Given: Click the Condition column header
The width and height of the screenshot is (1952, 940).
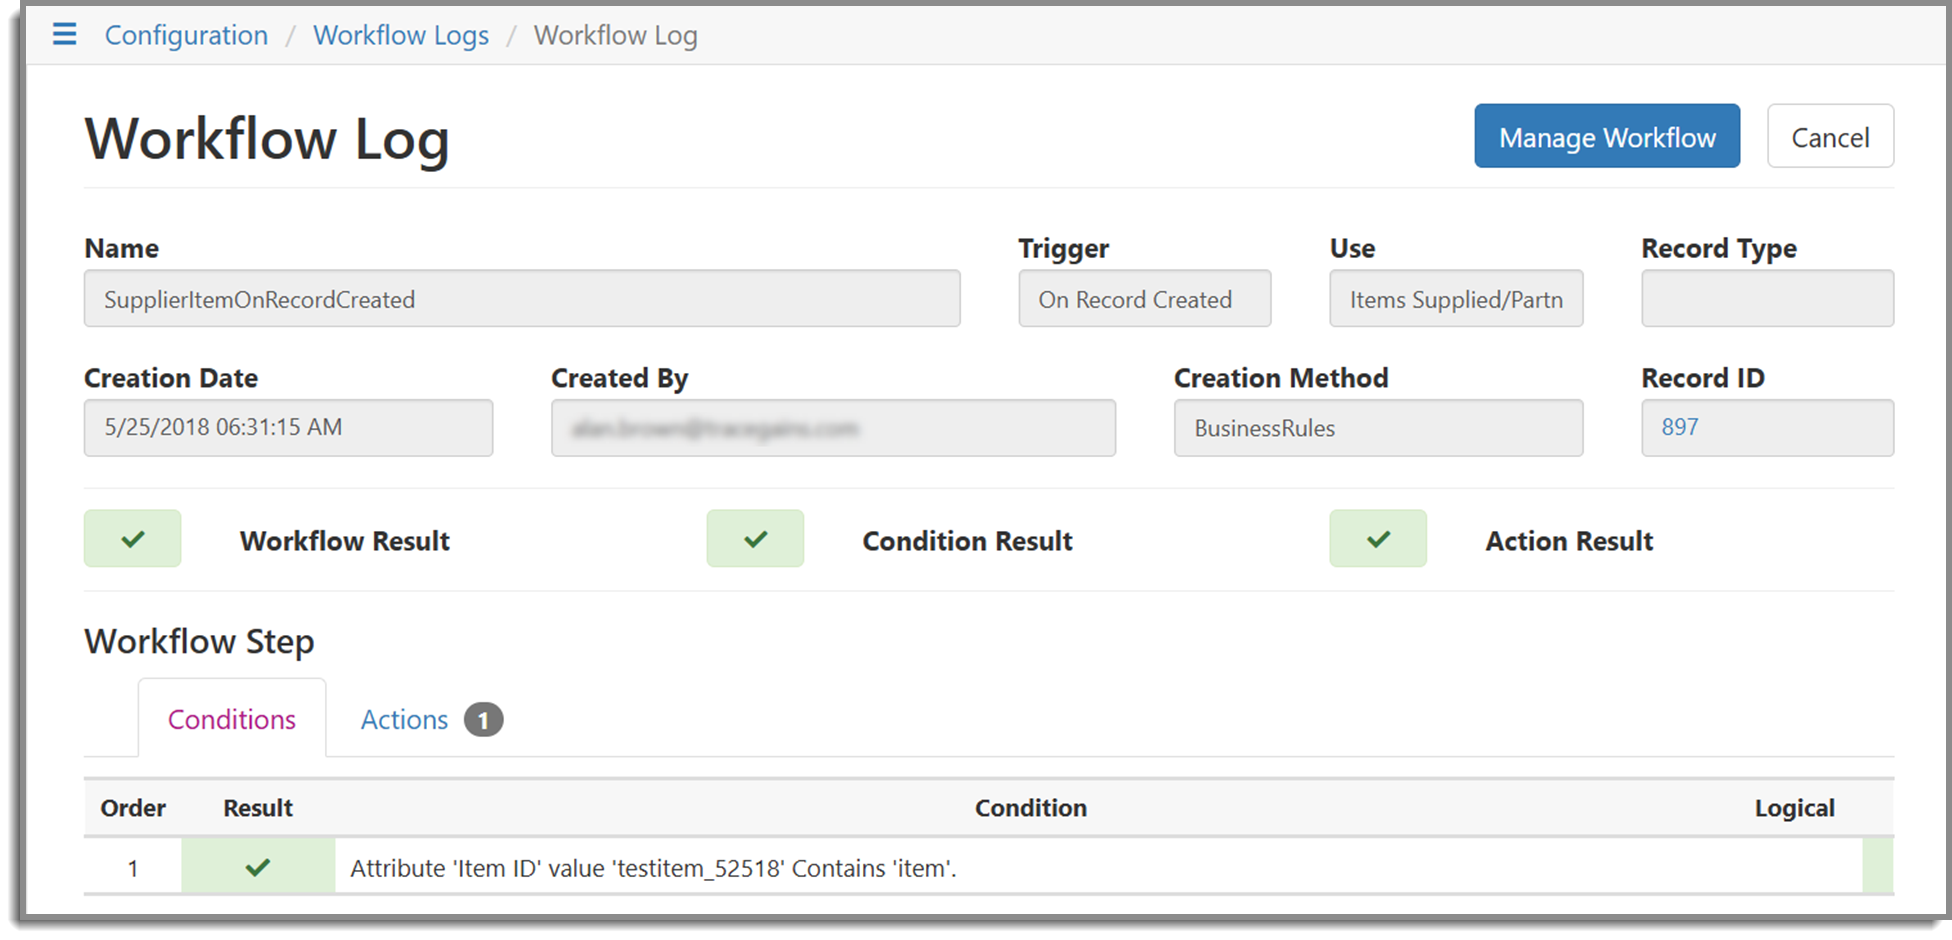Looking at the screenshot, I should point(1031,808).
